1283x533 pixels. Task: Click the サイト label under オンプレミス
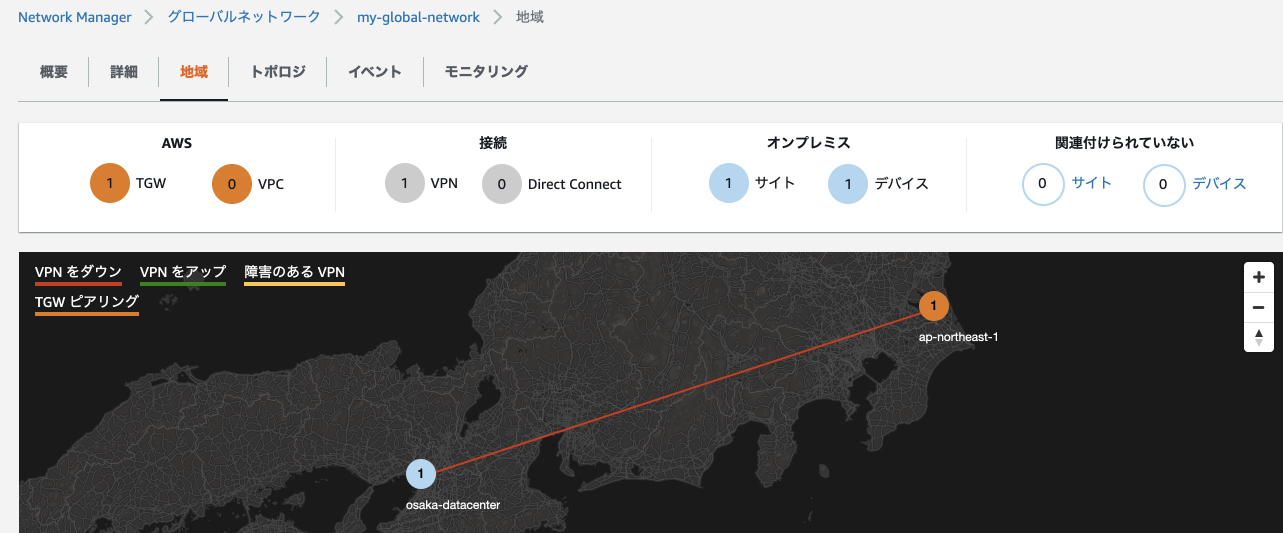pyautogui.click(x=775, y=184)
